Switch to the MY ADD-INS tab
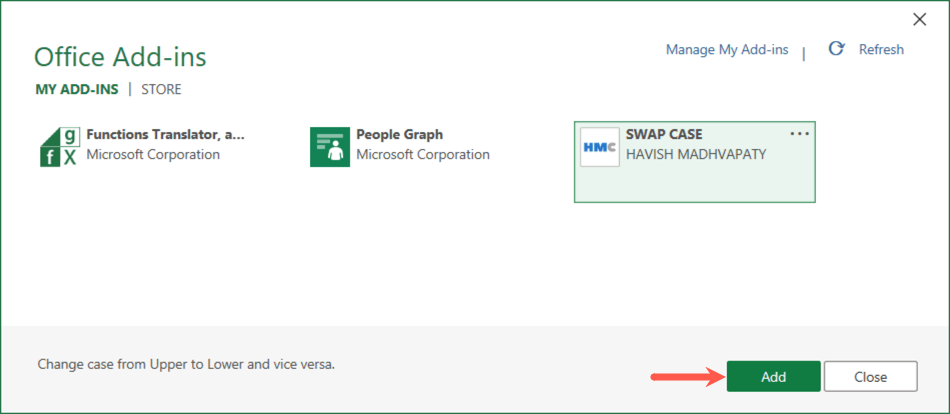 click(x=77, y=89)
